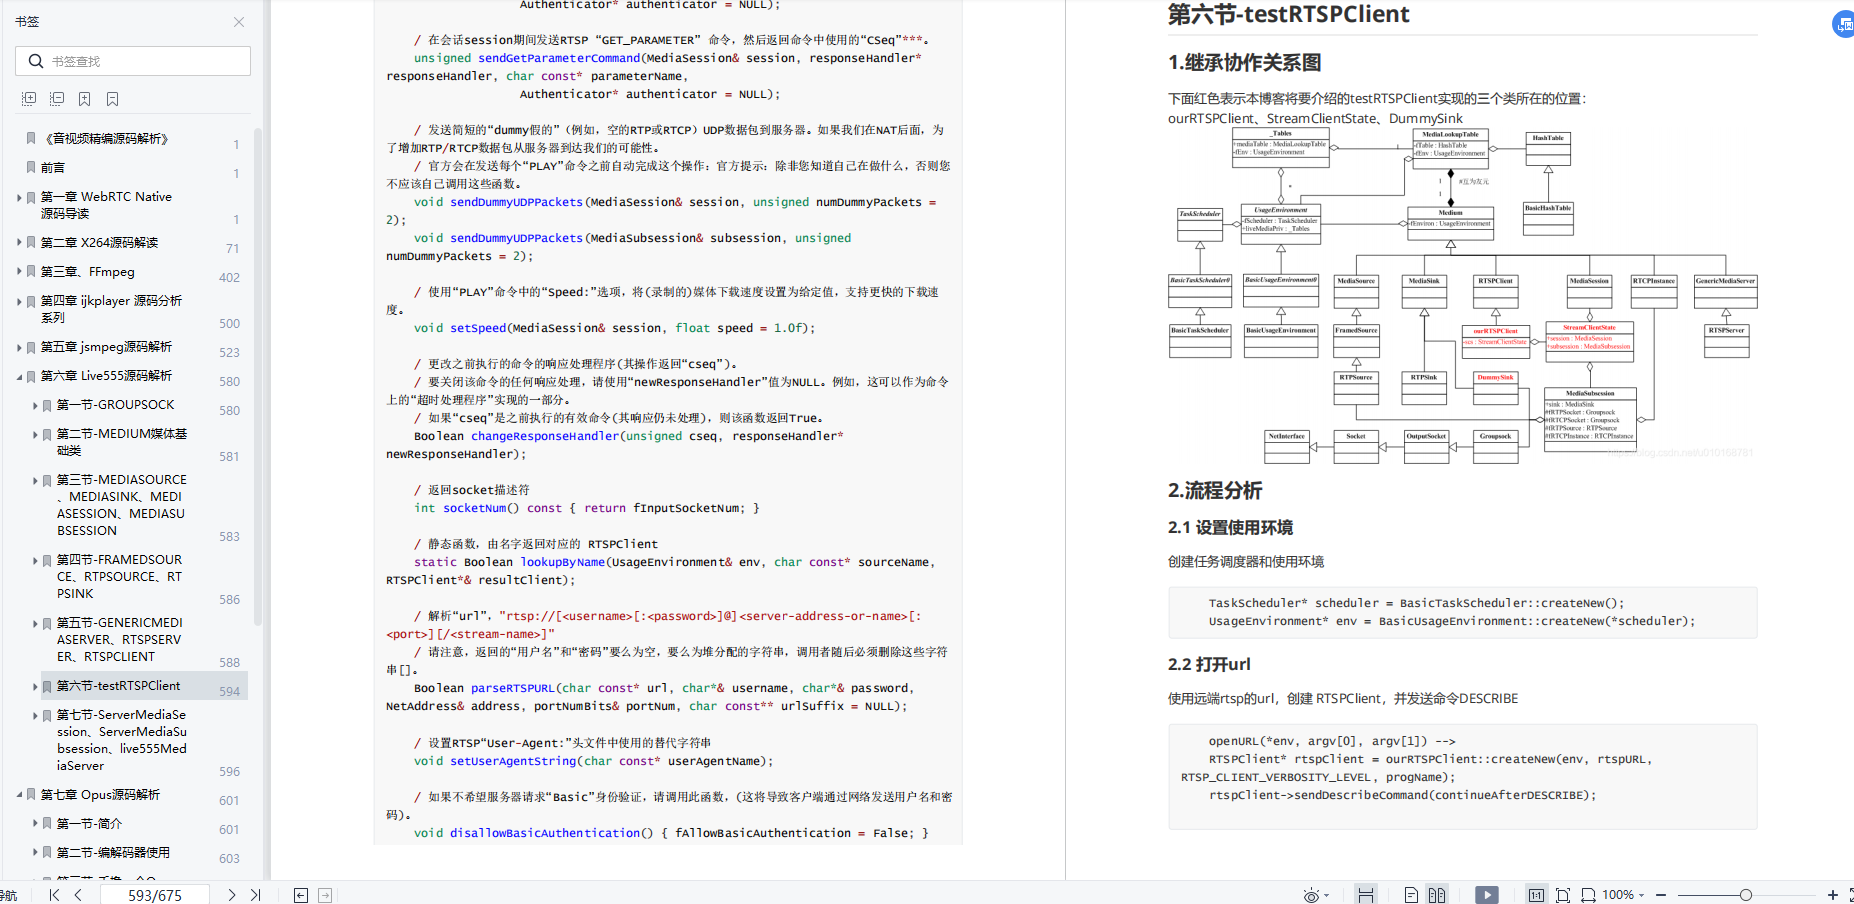Screen dimensions: 1854x904
Task: Click the 2.2 打开url heading
Action: coord(1208,665)
